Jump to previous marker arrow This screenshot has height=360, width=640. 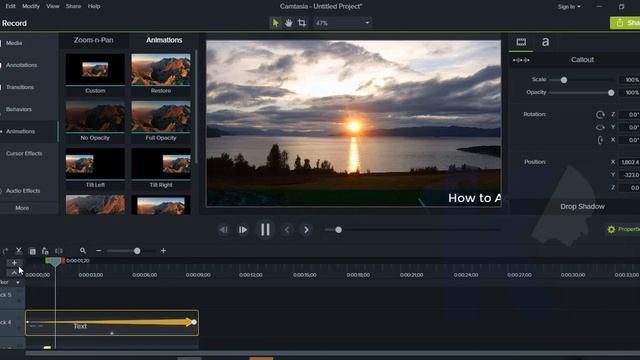coord(287,230)
